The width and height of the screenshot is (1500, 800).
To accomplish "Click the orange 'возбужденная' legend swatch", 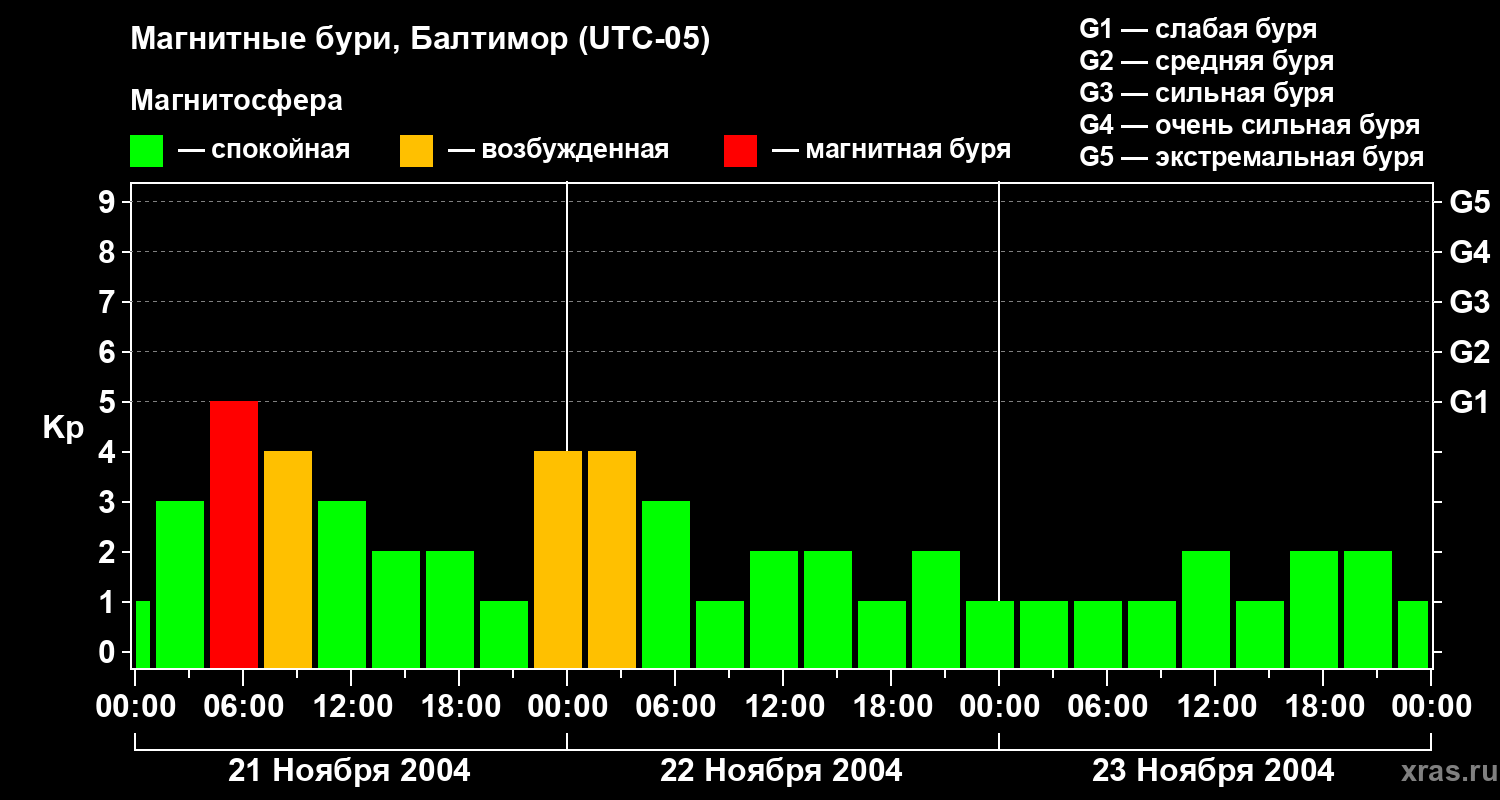I will pos(416,151).
